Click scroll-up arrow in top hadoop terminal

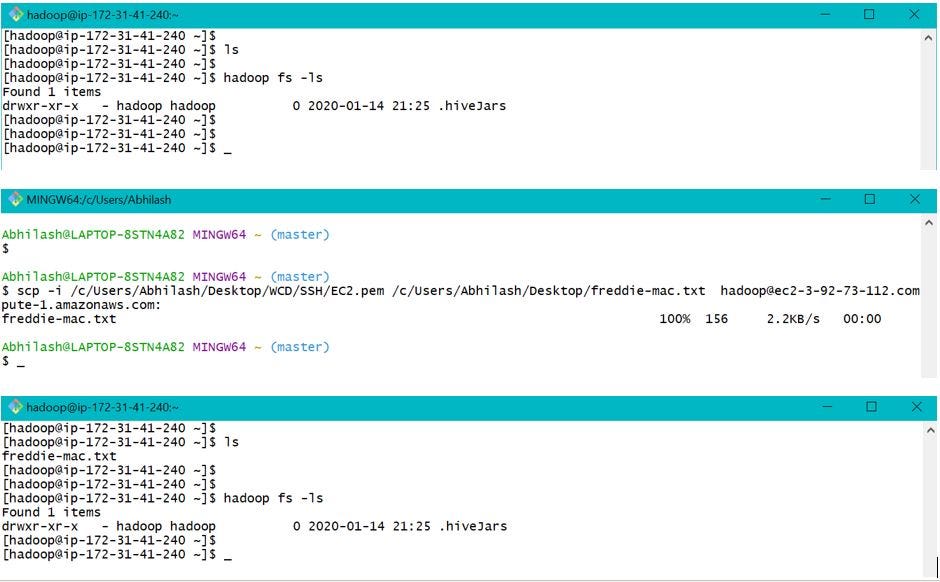click(929, 38)
